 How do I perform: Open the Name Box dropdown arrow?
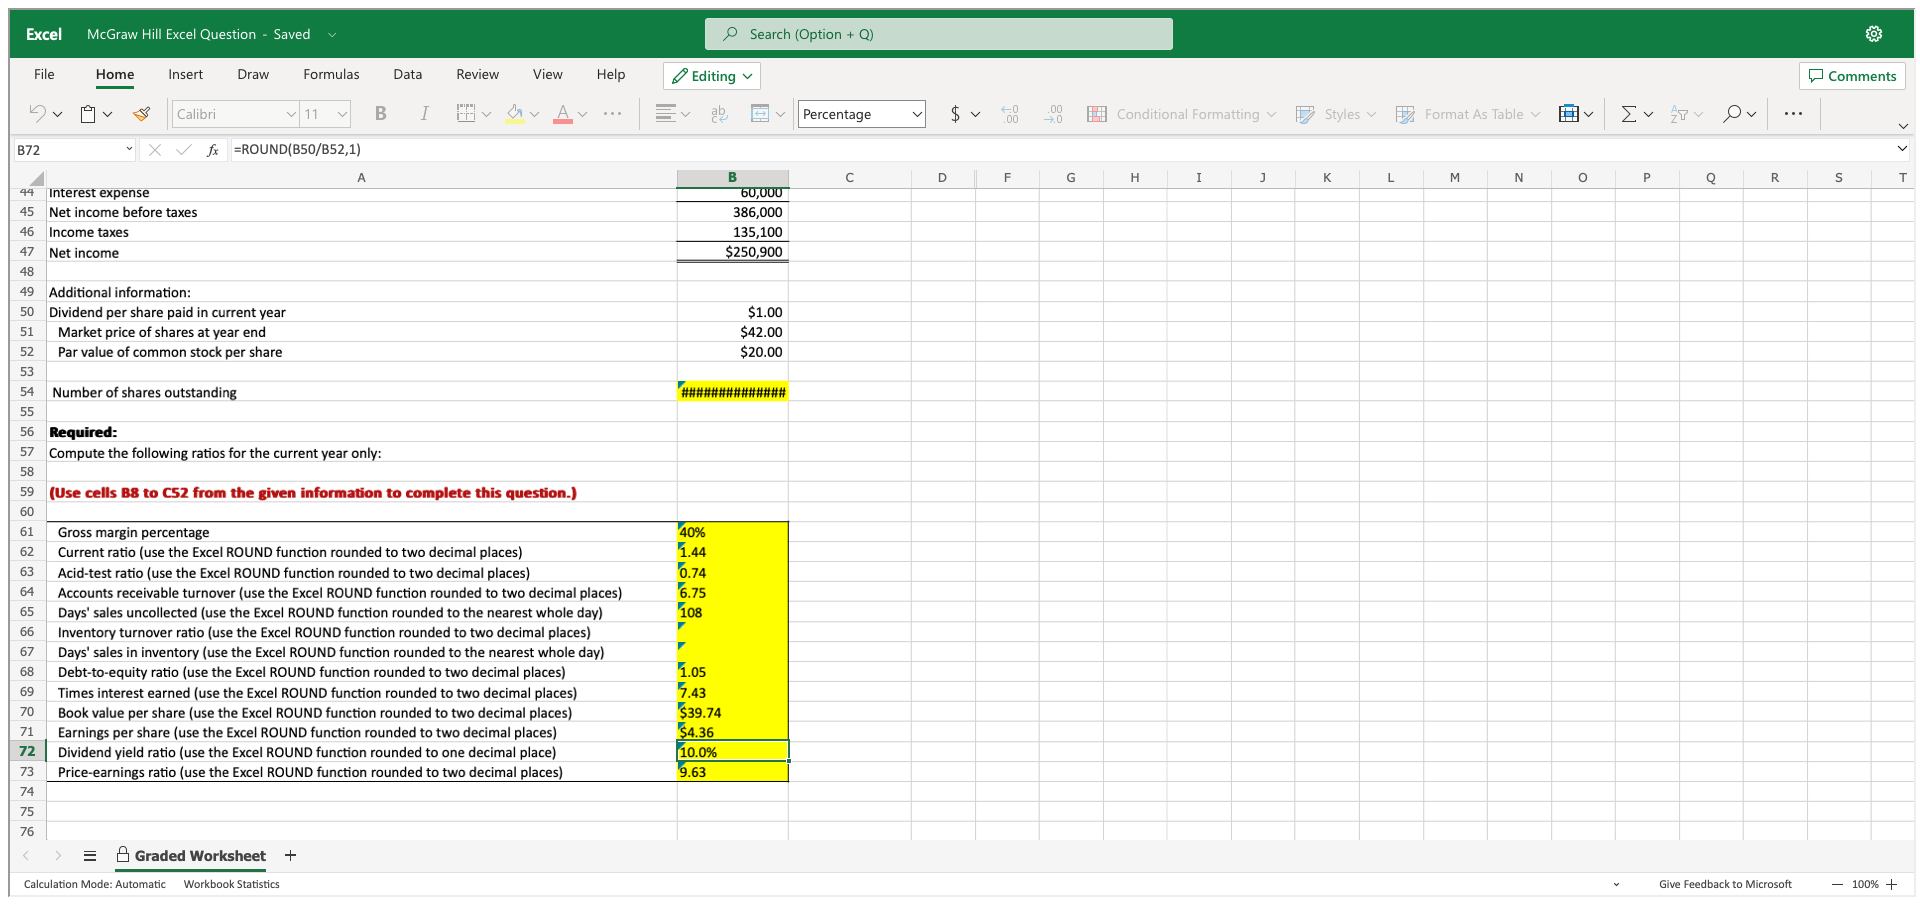(129, 149)
